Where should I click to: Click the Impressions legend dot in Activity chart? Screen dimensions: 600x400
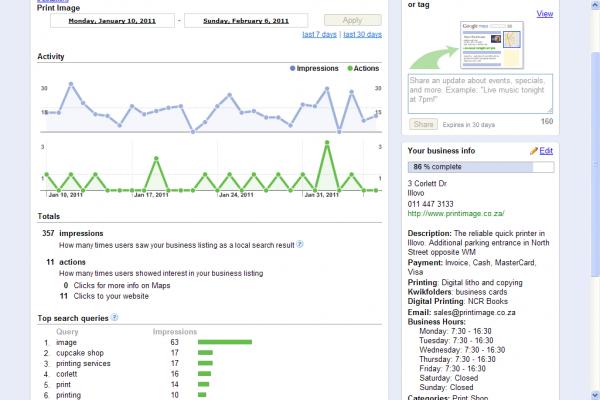click(x=293, y=69)
